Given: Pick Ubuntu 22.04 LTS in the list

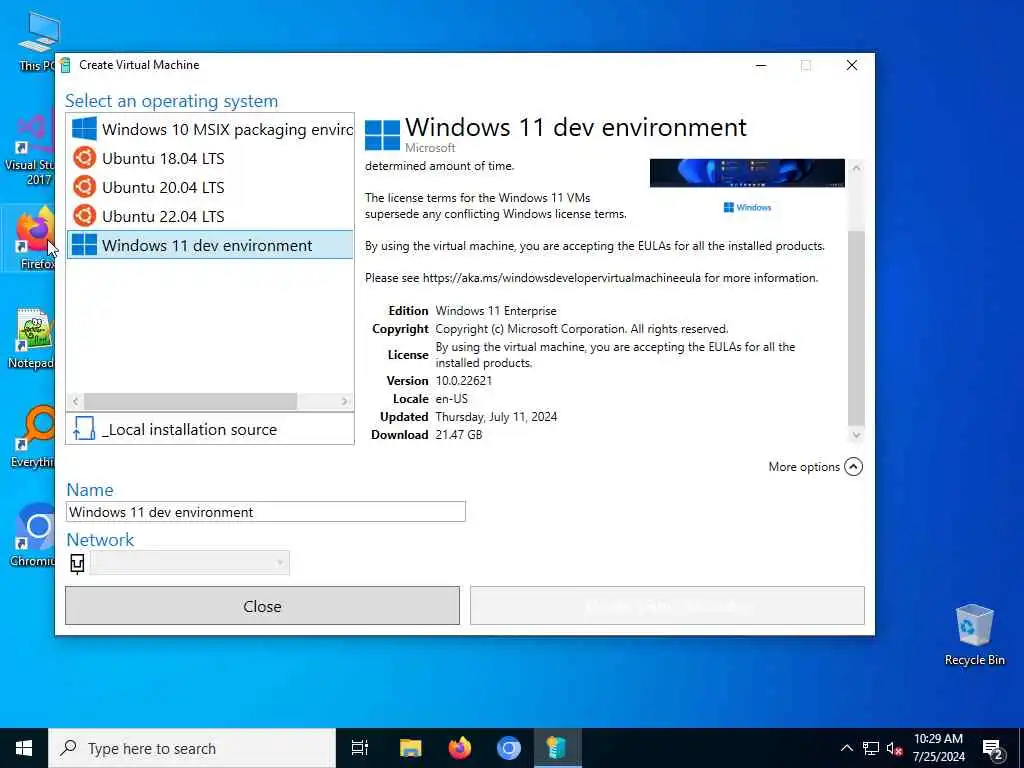Looking at the screenshot, I should point(210,216).
